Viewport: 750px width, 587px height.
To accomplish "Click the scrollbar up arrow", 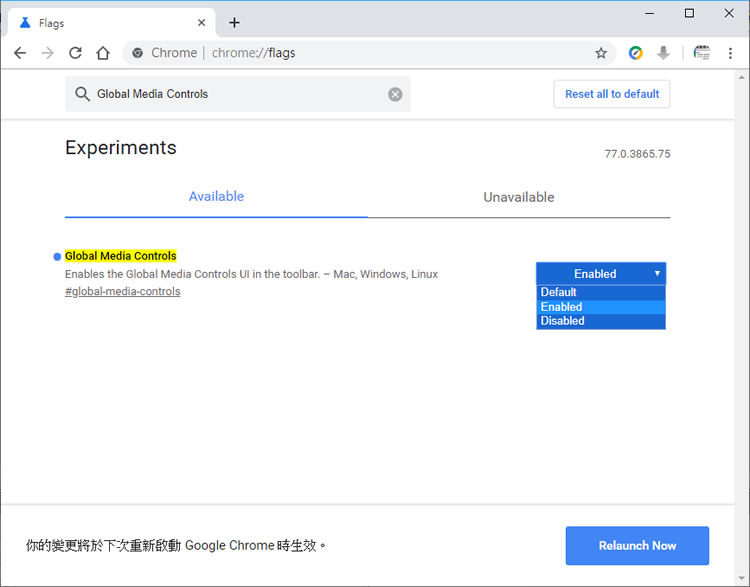I will [x=741, y=77].
